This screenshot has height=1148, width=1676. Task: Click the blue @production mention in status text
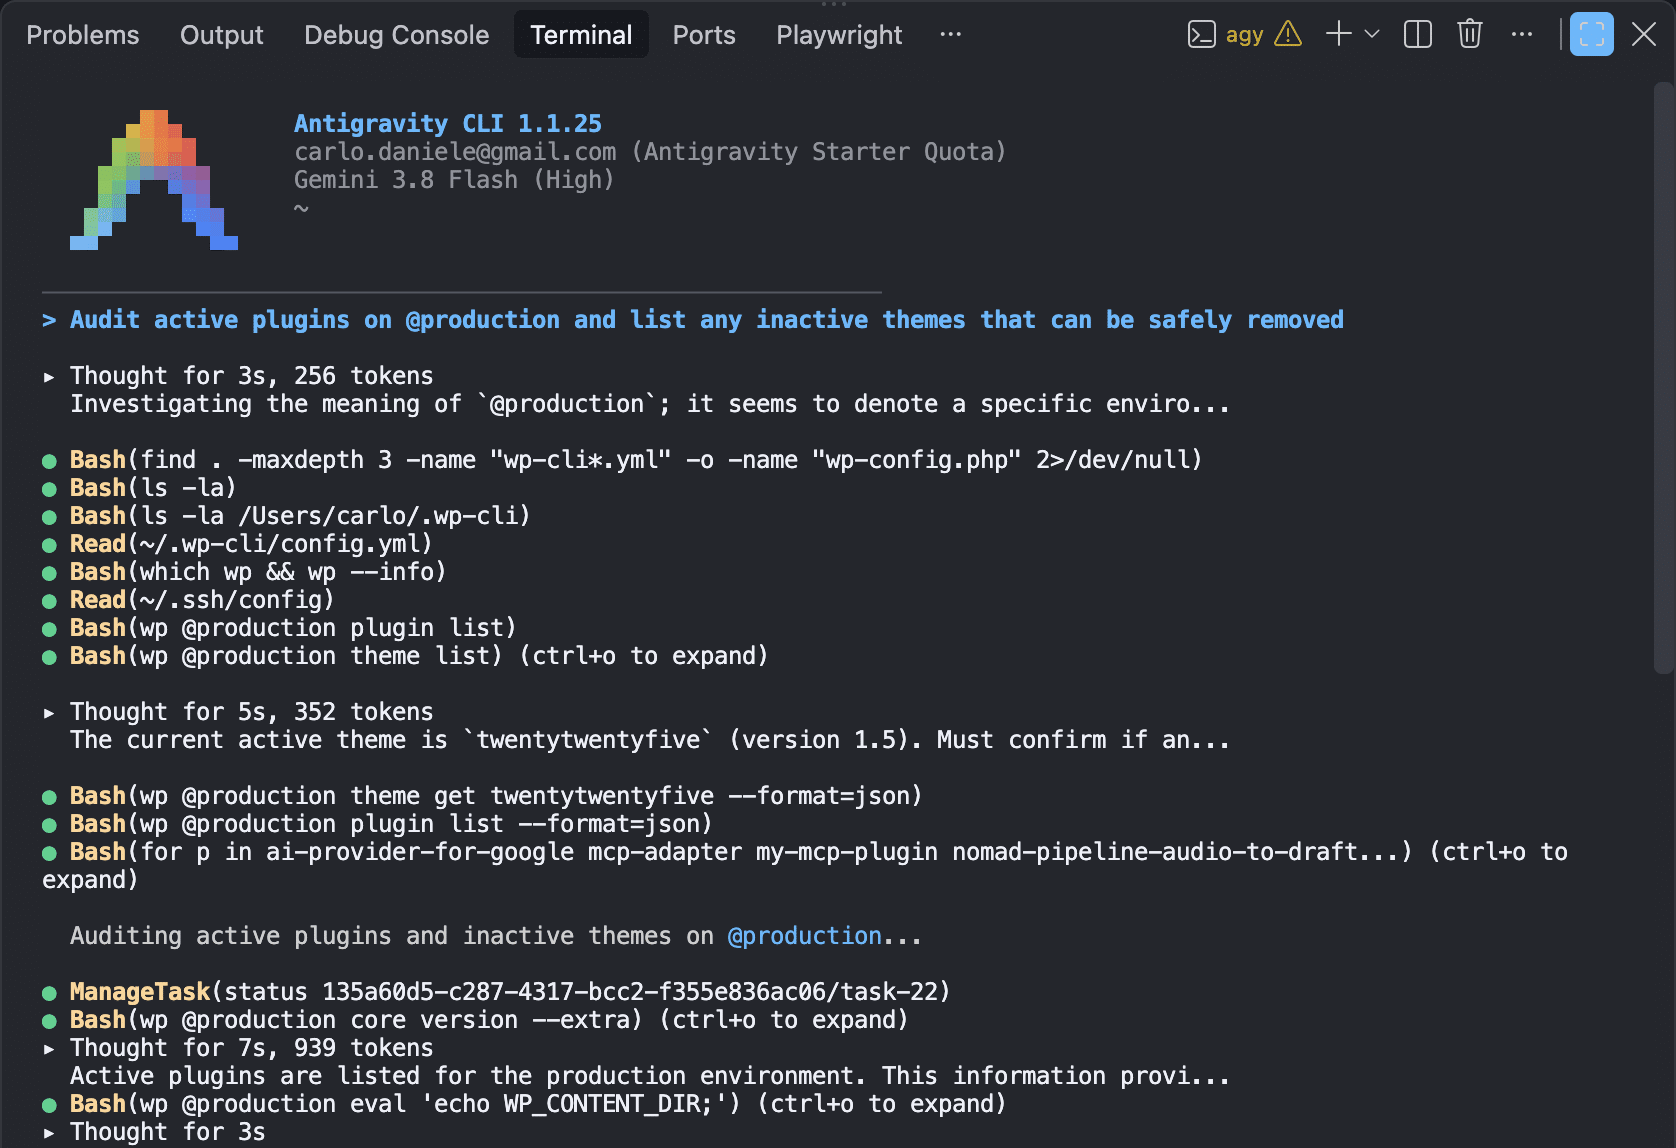click(x=804, y=936)
